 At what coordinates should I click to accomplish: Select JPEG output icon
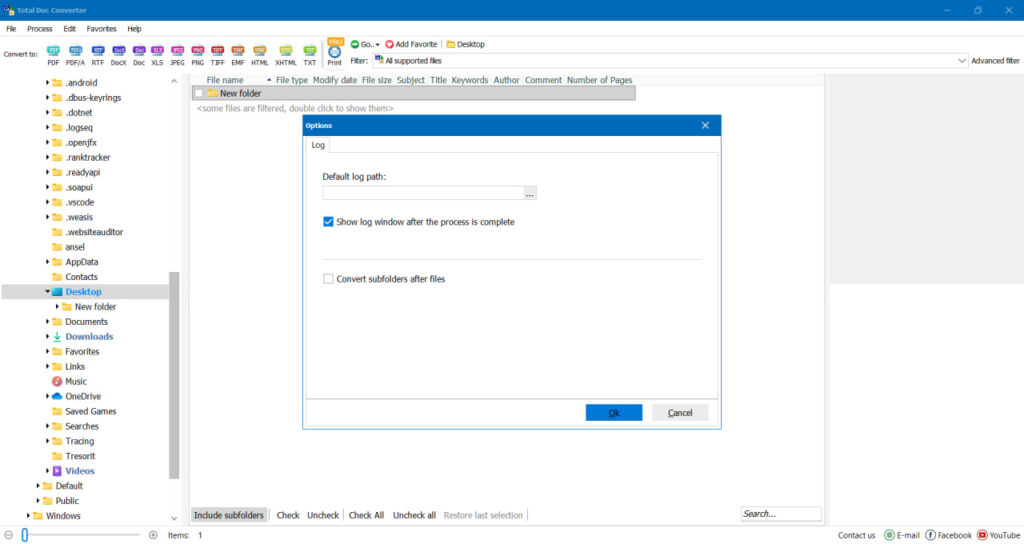[177, 55]
